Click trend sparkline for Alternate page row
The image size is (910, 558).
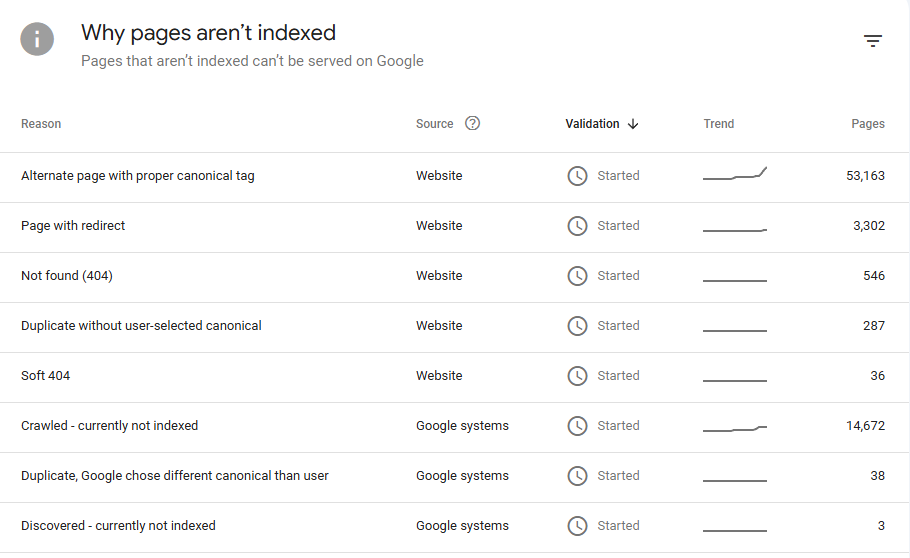coord(735,175)
